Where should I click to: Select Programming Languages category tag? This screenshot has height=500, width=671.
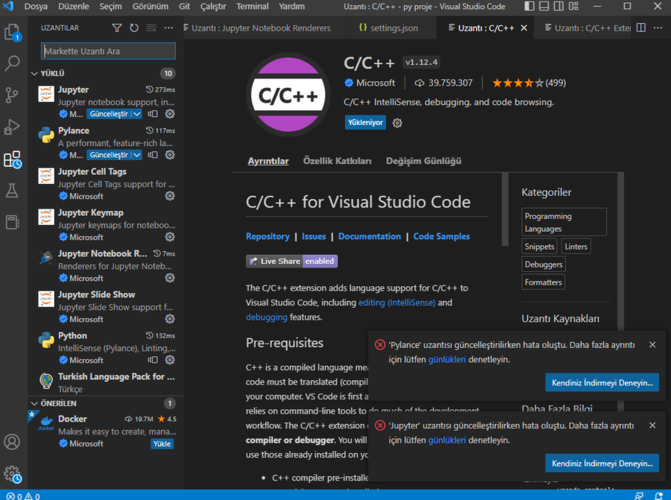(564, 222)
